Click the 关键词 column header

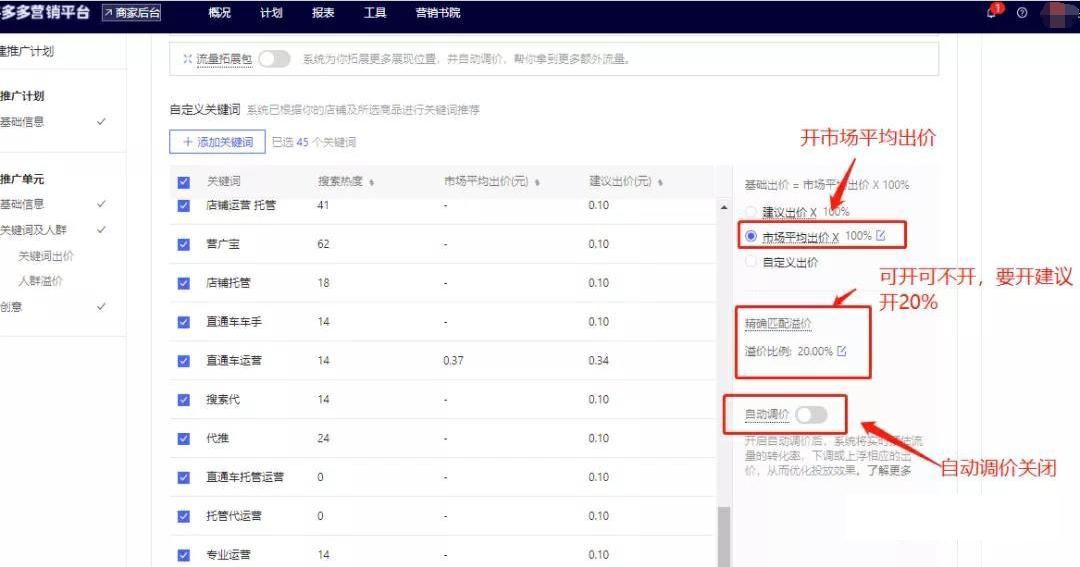coord(224,182)
